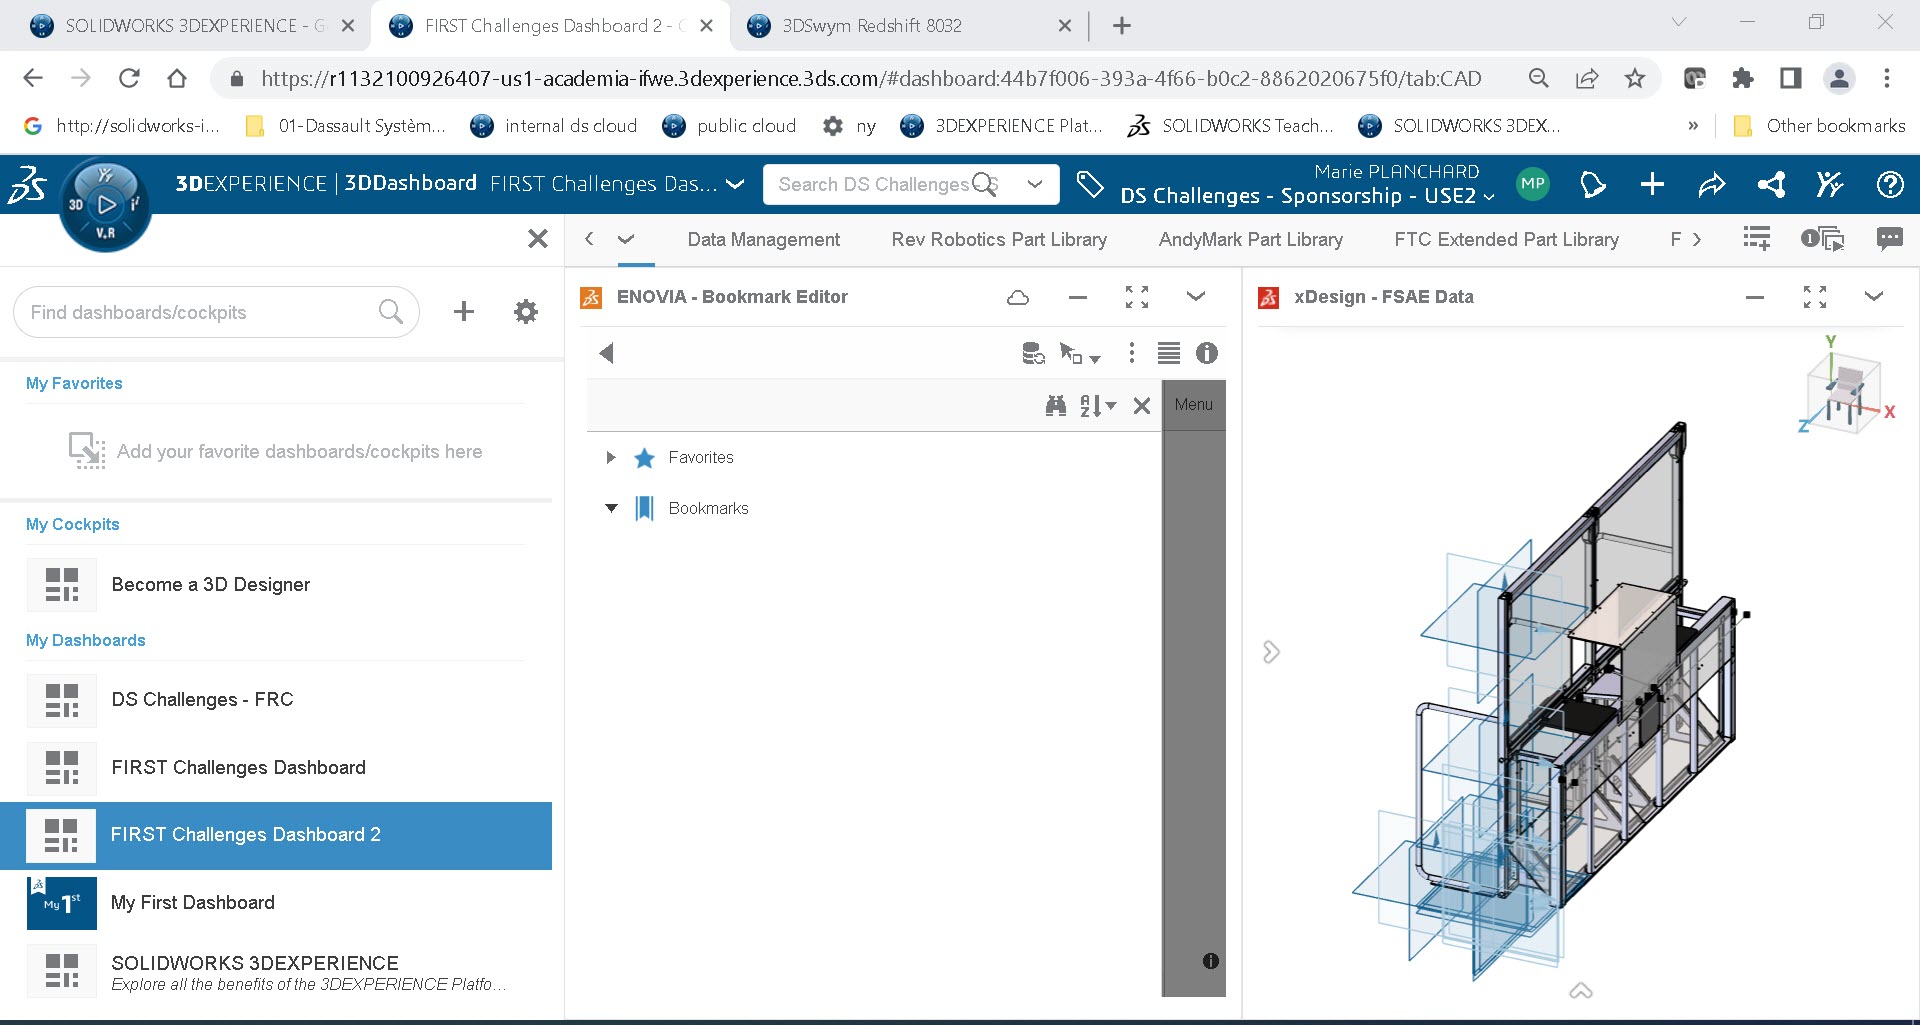The image size is (1920, 1025).
Task: Close the dashboards side panel
Action: [x=538, y=238]
